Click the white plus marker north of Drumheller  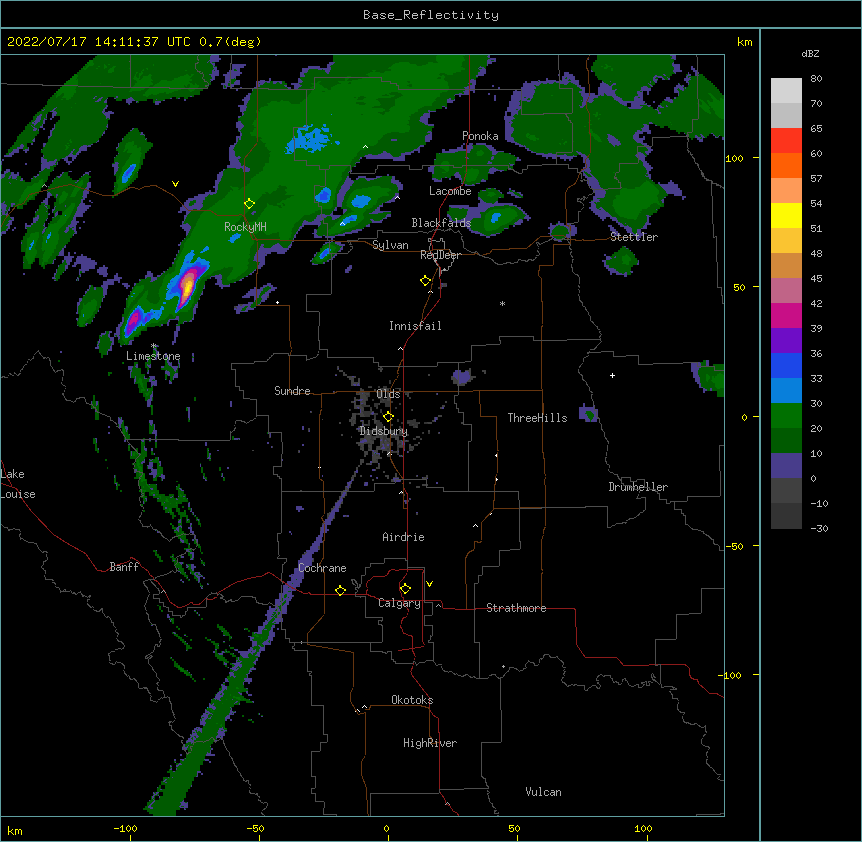tap(612, 375)
